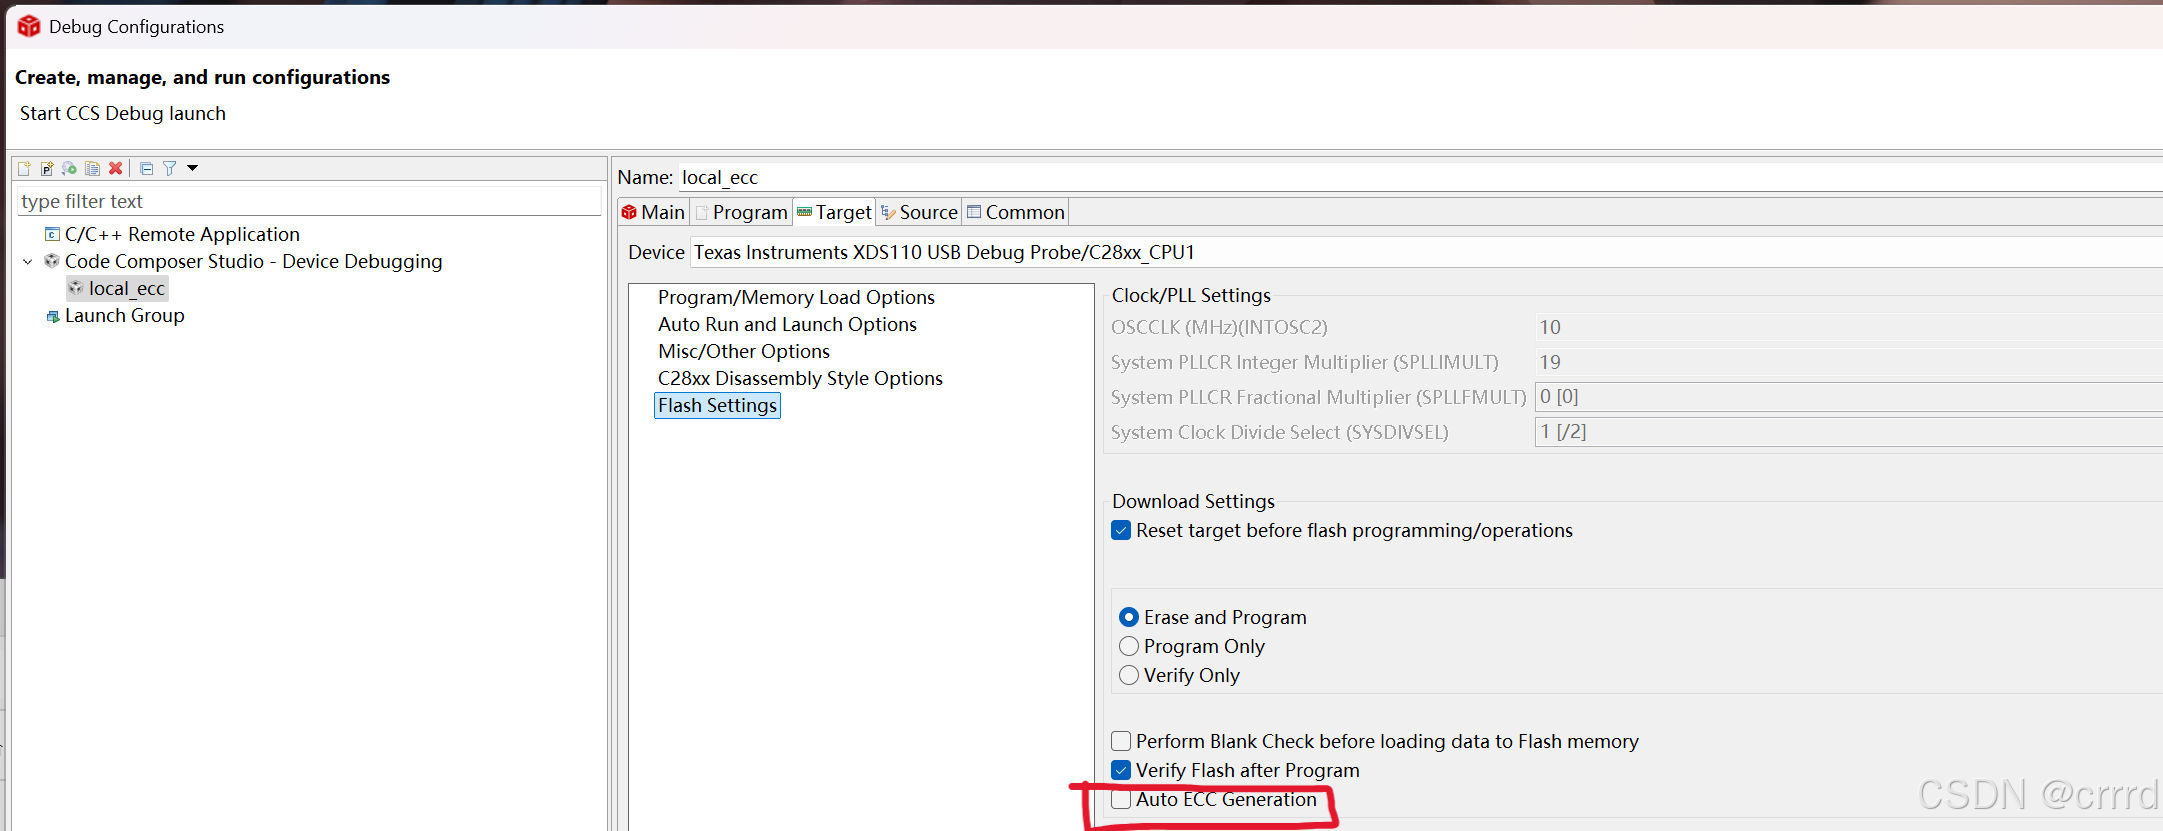The image size is (2163, 831).
Task: Collapse the Code Composer Studio tree node
Action: click(27, 261)
